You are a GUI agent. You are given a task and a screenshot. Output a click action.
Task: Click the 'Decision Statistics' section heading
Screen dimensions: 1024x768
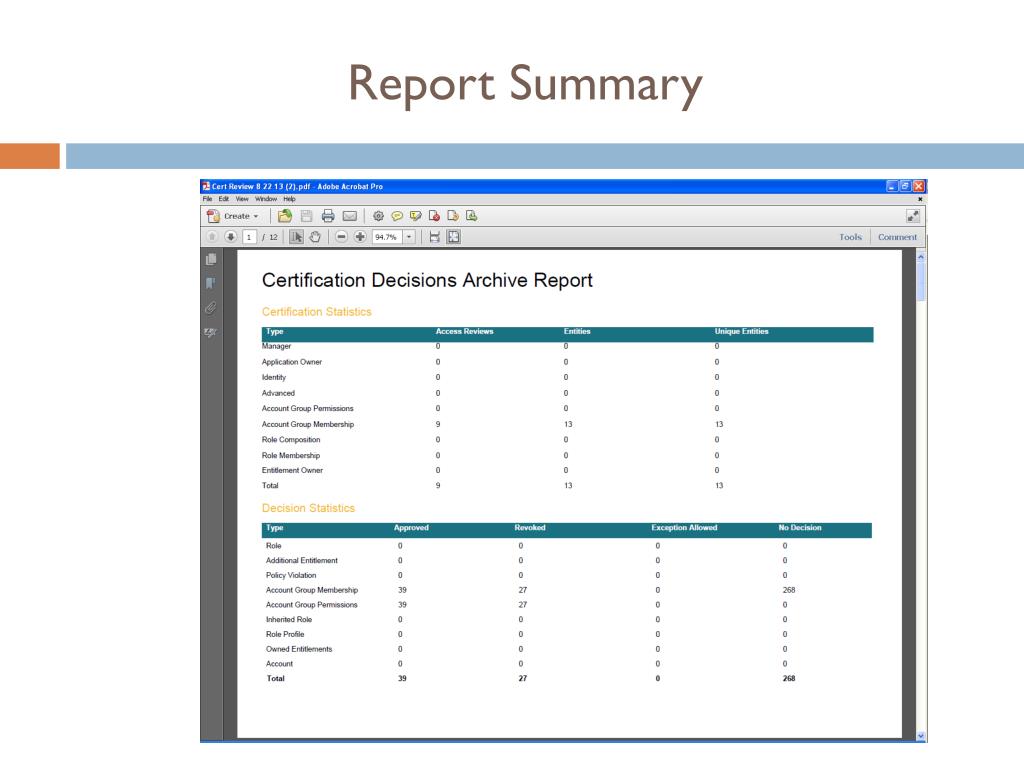[x=308, y=508]
